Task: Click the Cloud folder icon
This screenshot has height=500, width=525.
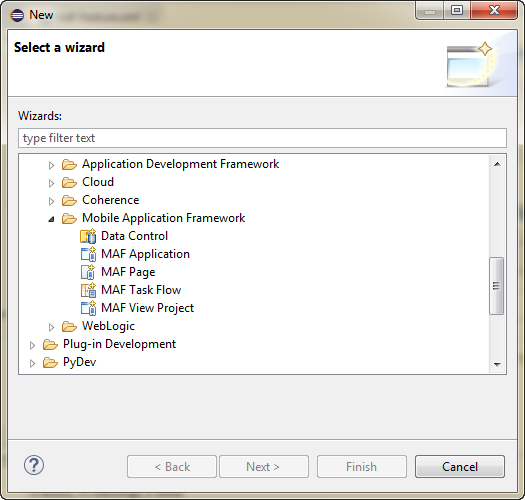Action: (x=69, y=183)
